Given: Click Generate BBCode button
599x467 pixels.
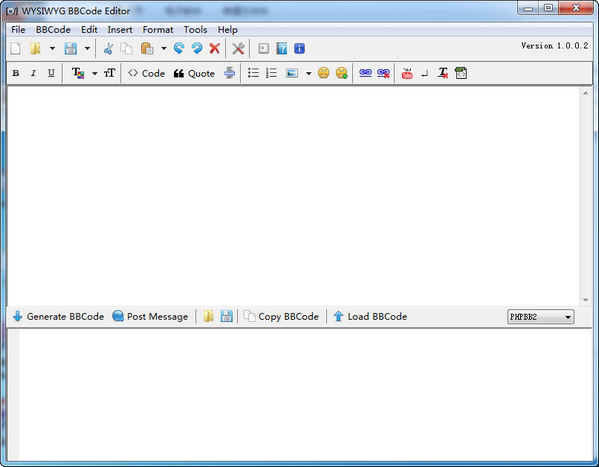Looking at the screenshot, I should 58,316.
